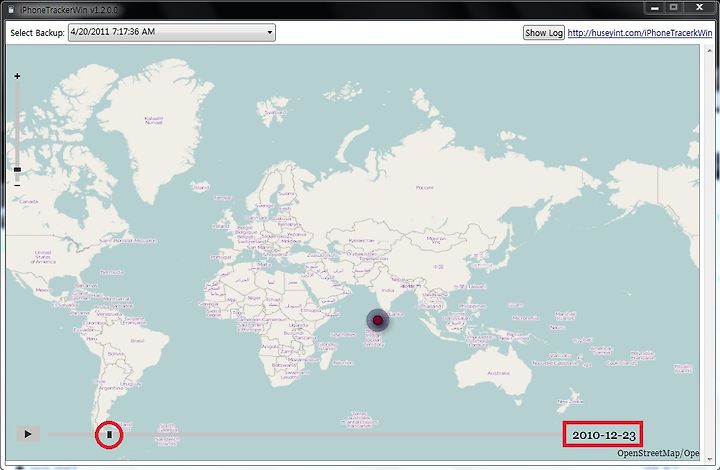
Task: Click the Brasil label on the map
Action: coord(137,341)
